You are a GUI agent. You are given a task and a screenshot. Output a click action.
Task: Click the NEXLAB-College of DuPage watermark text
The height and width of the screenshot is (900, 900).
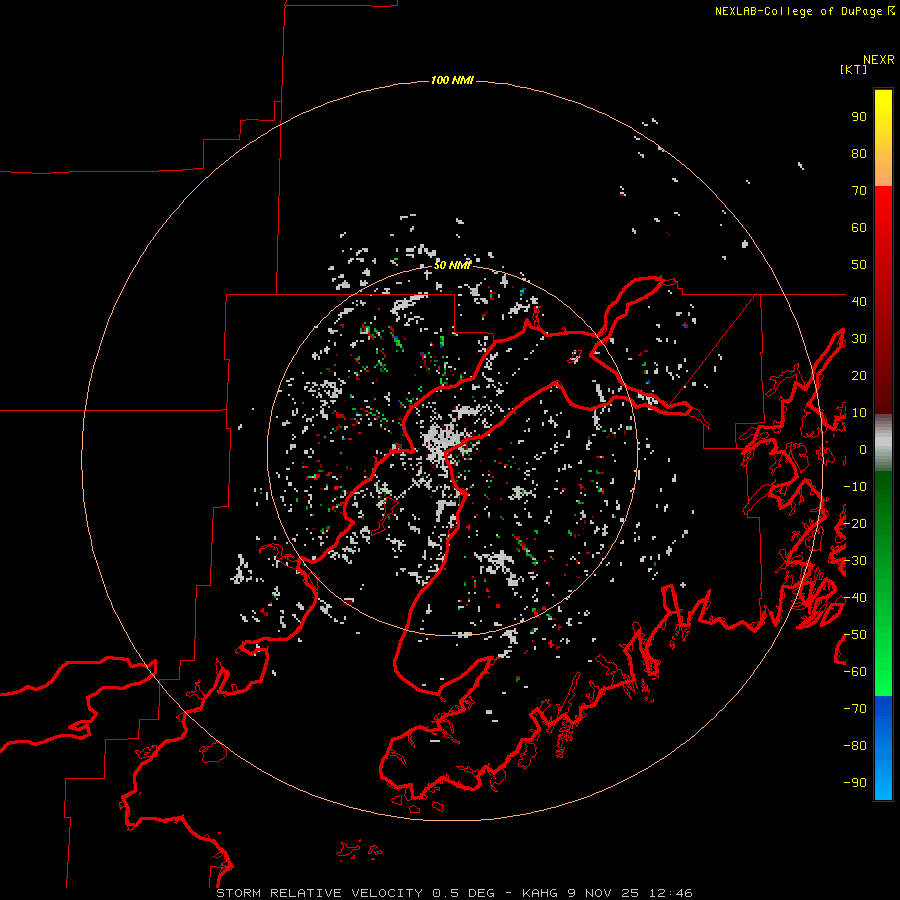[x=804, y=11]
